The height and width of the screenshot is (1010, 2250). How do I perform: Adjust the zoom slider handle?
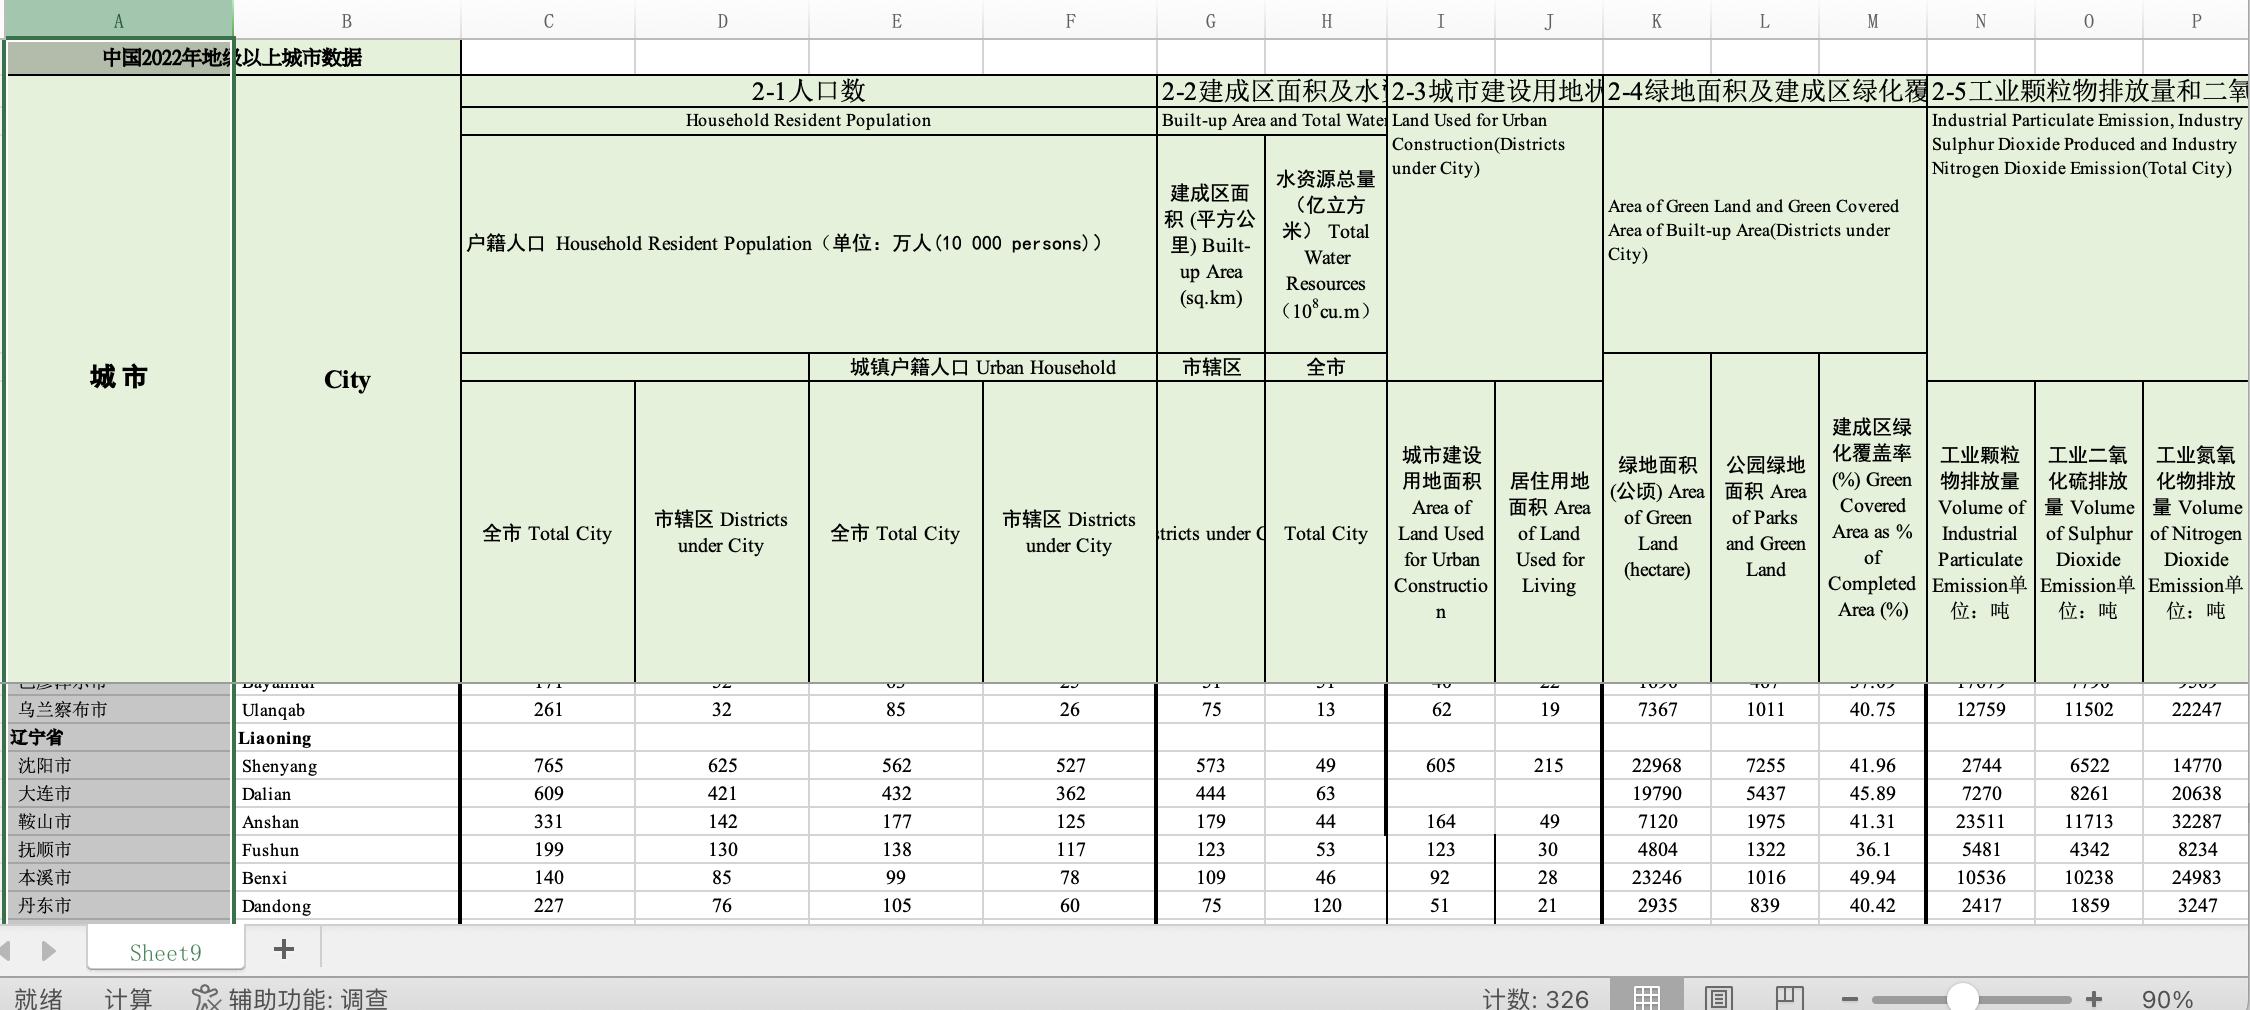click(x=1962, y=998)
